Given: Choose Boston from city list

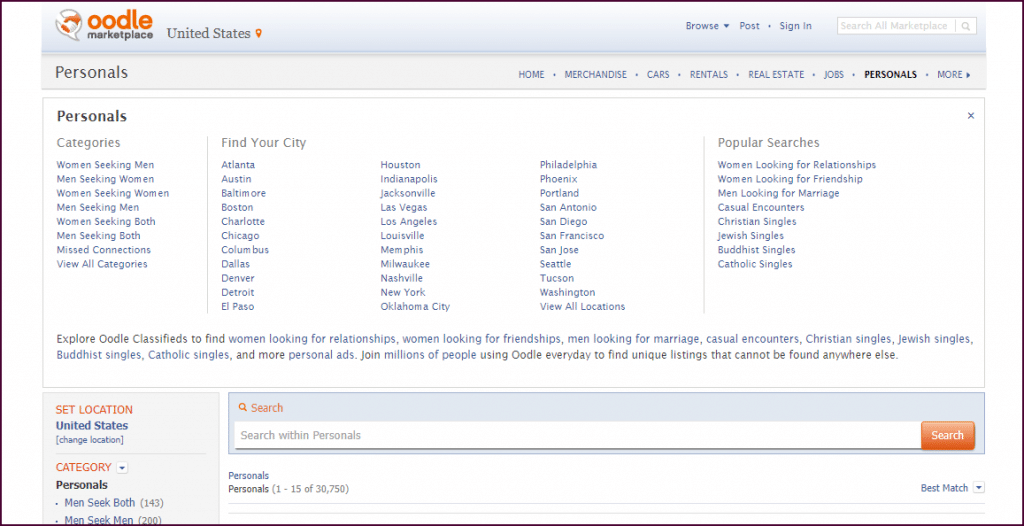Looking at the screenshot, I should (x=237, y=208).
